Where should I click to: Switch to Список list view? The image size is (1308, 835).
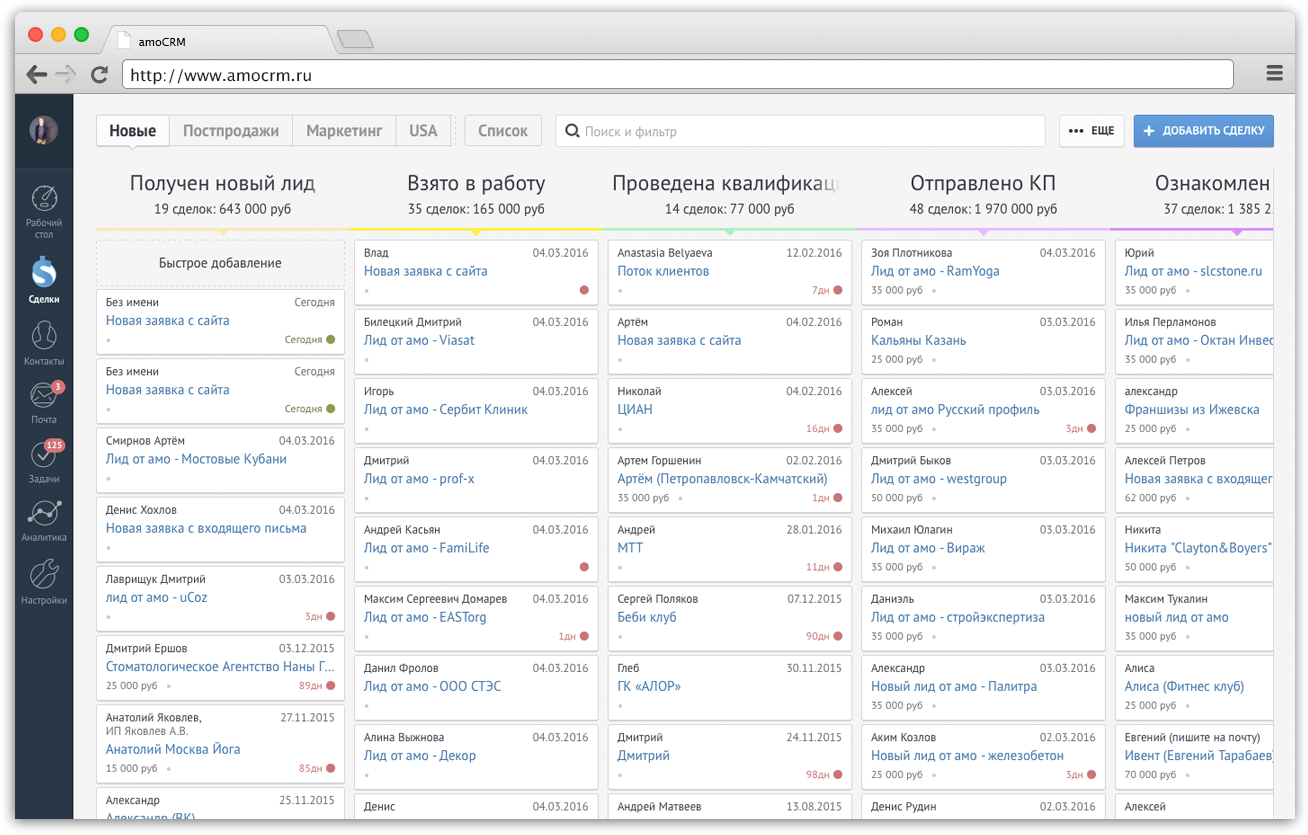point(503,131)
